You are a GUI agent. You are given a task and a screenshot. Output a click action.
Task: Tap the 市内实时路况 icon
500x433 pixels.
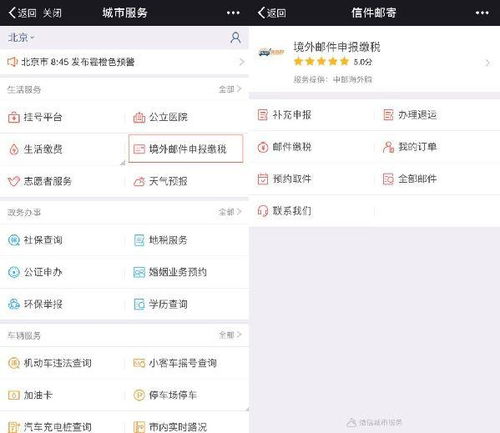(139, 427)
